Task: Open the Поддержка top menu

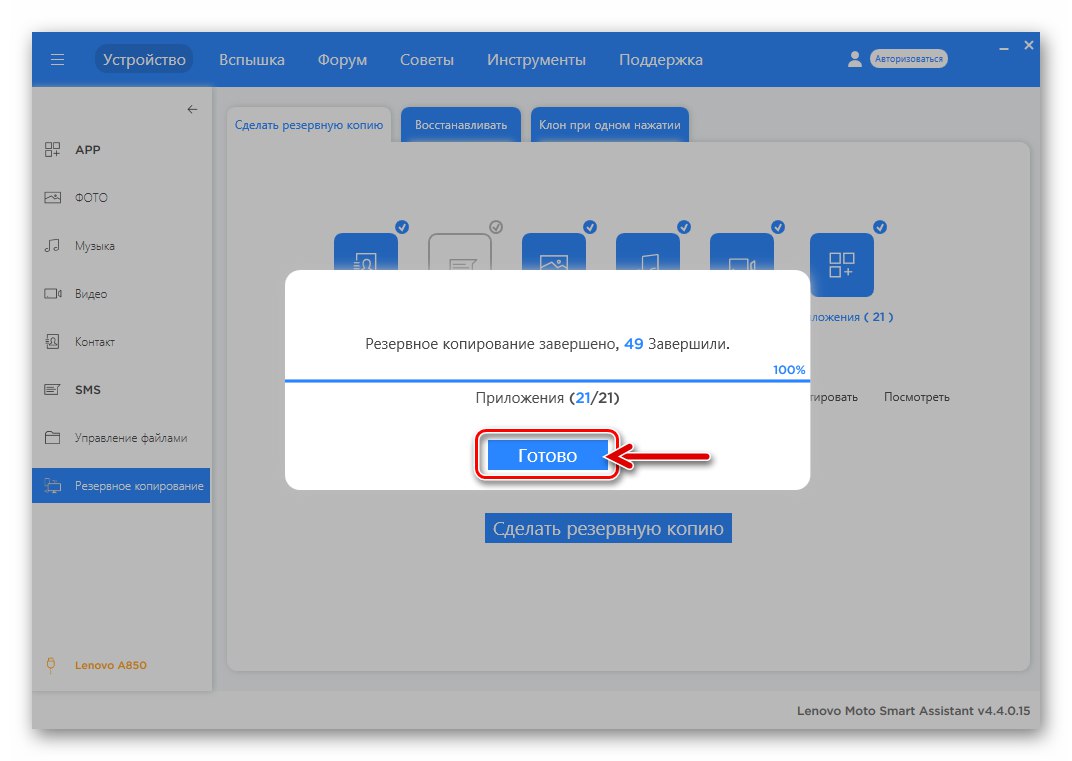Action: (x=660, y=59)
